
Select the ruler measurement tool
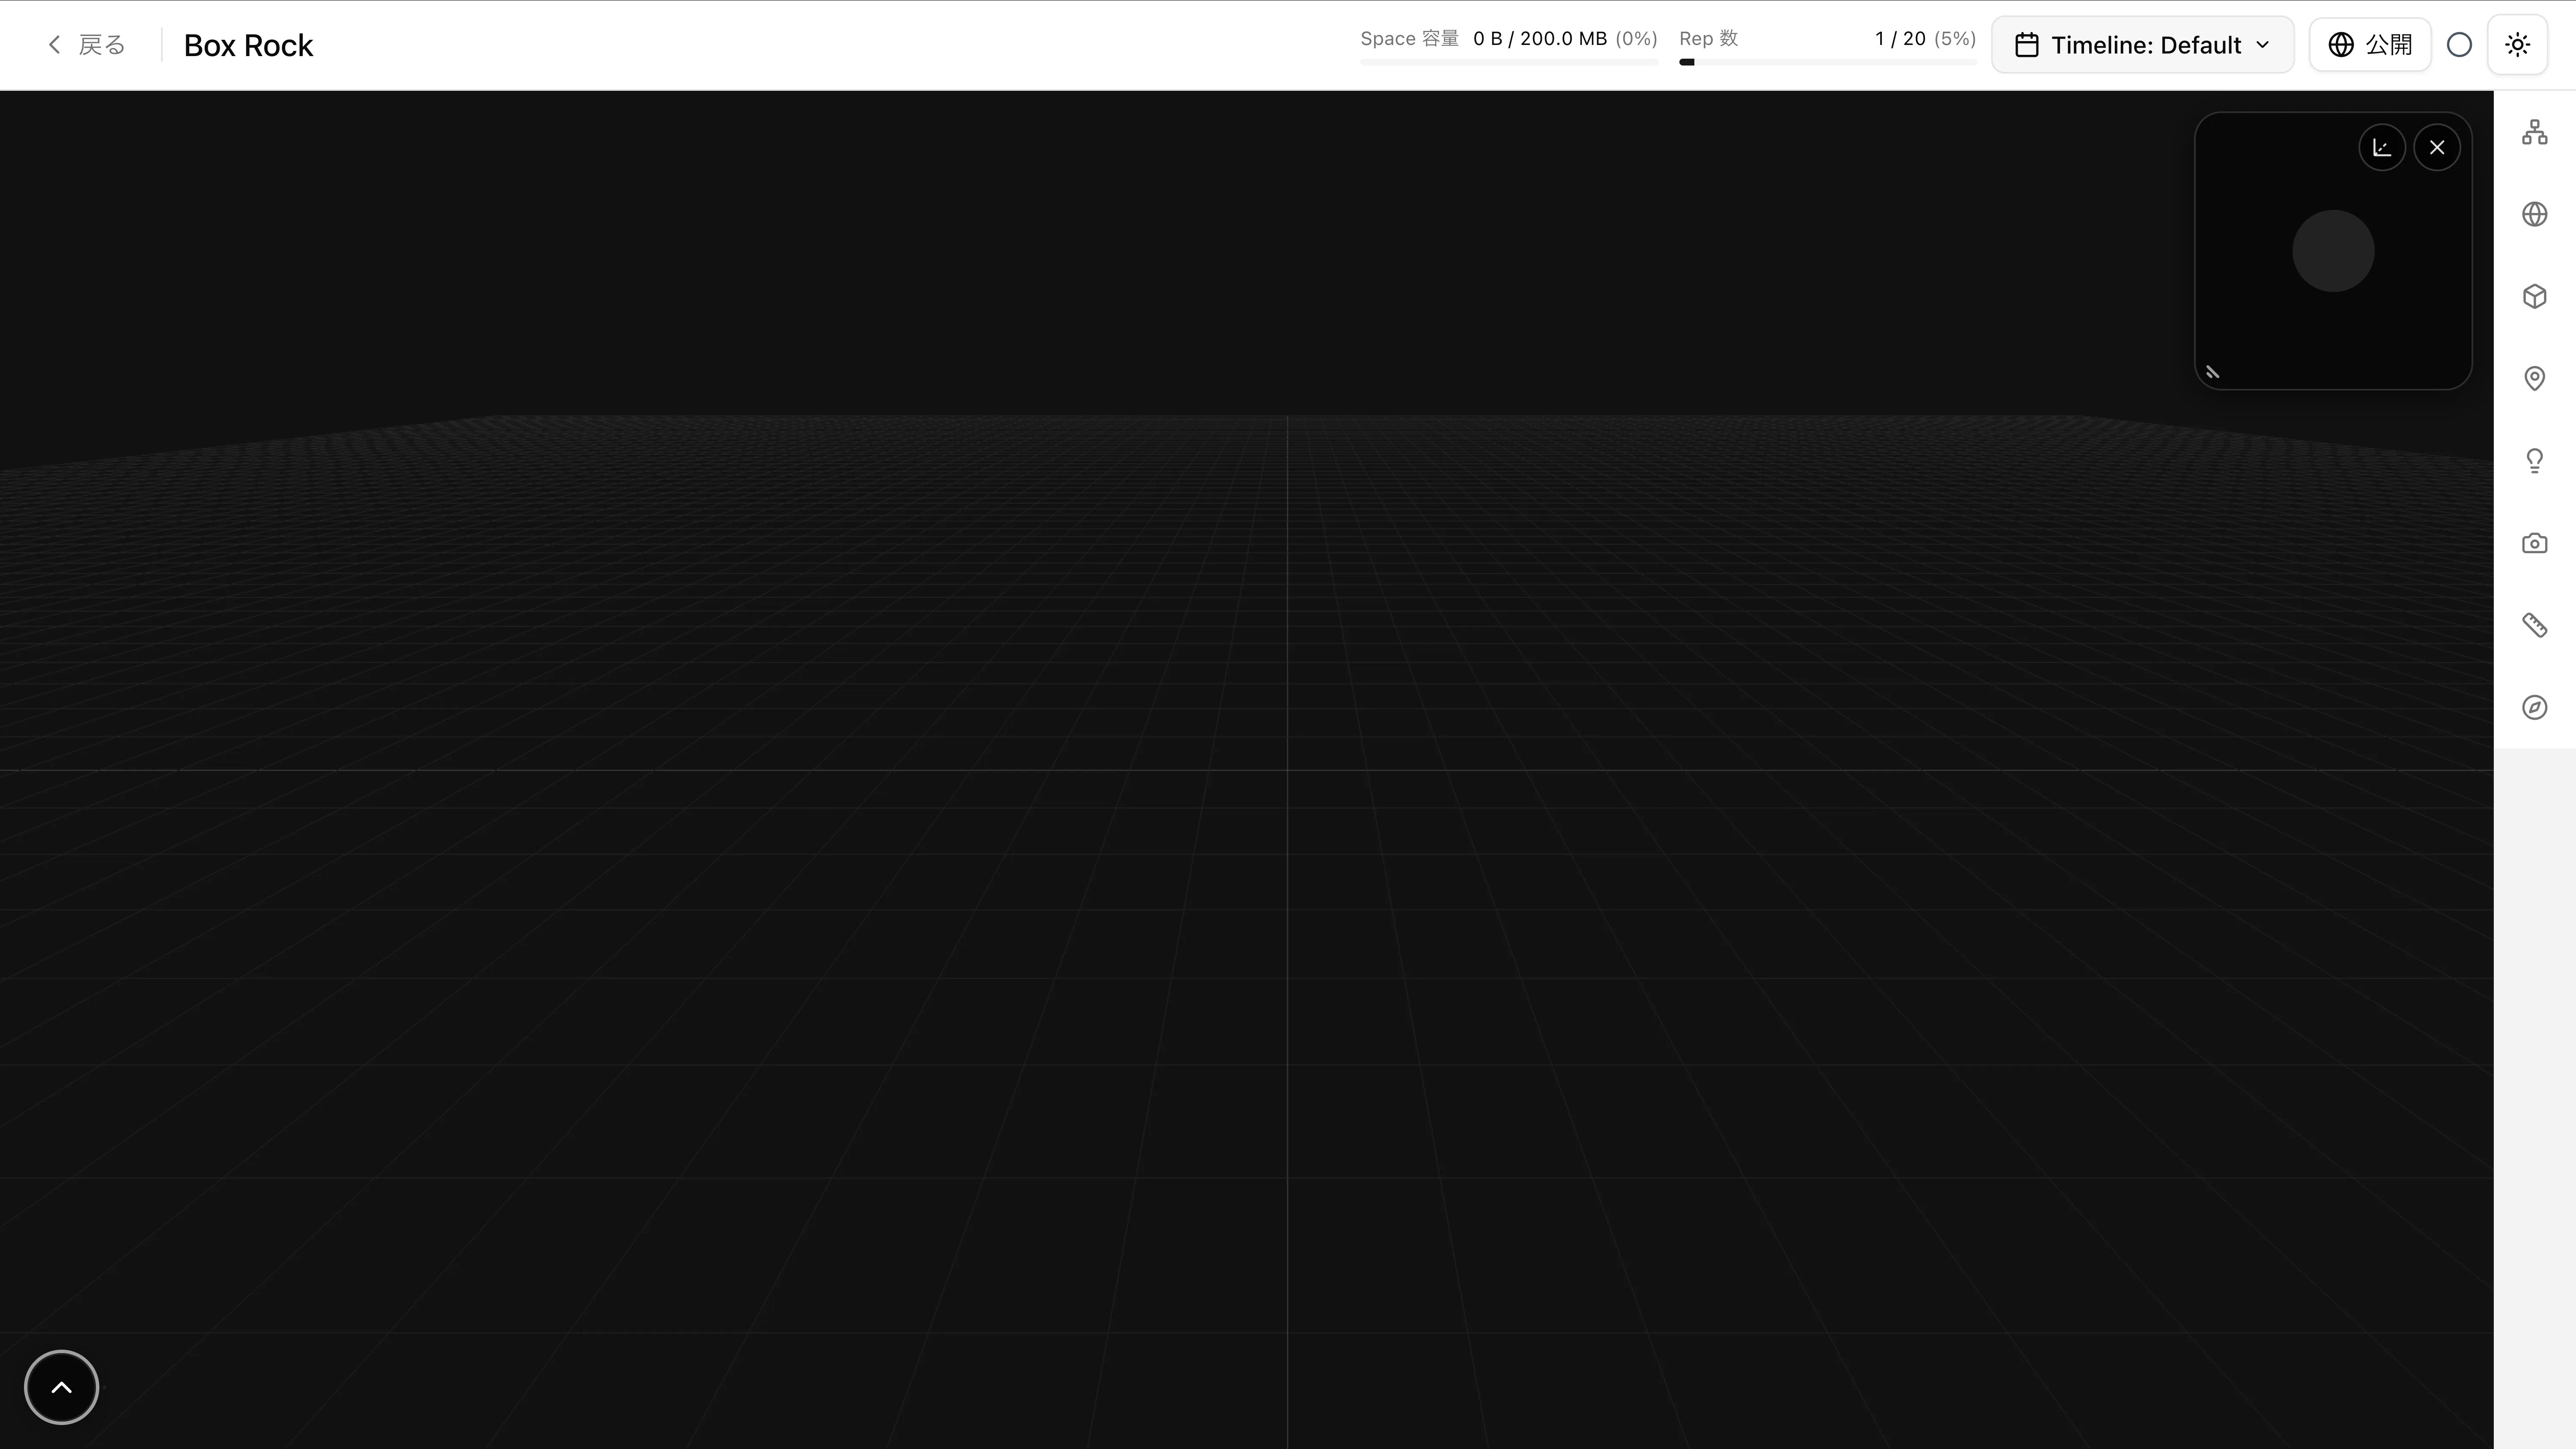[x=2534, y=625]
